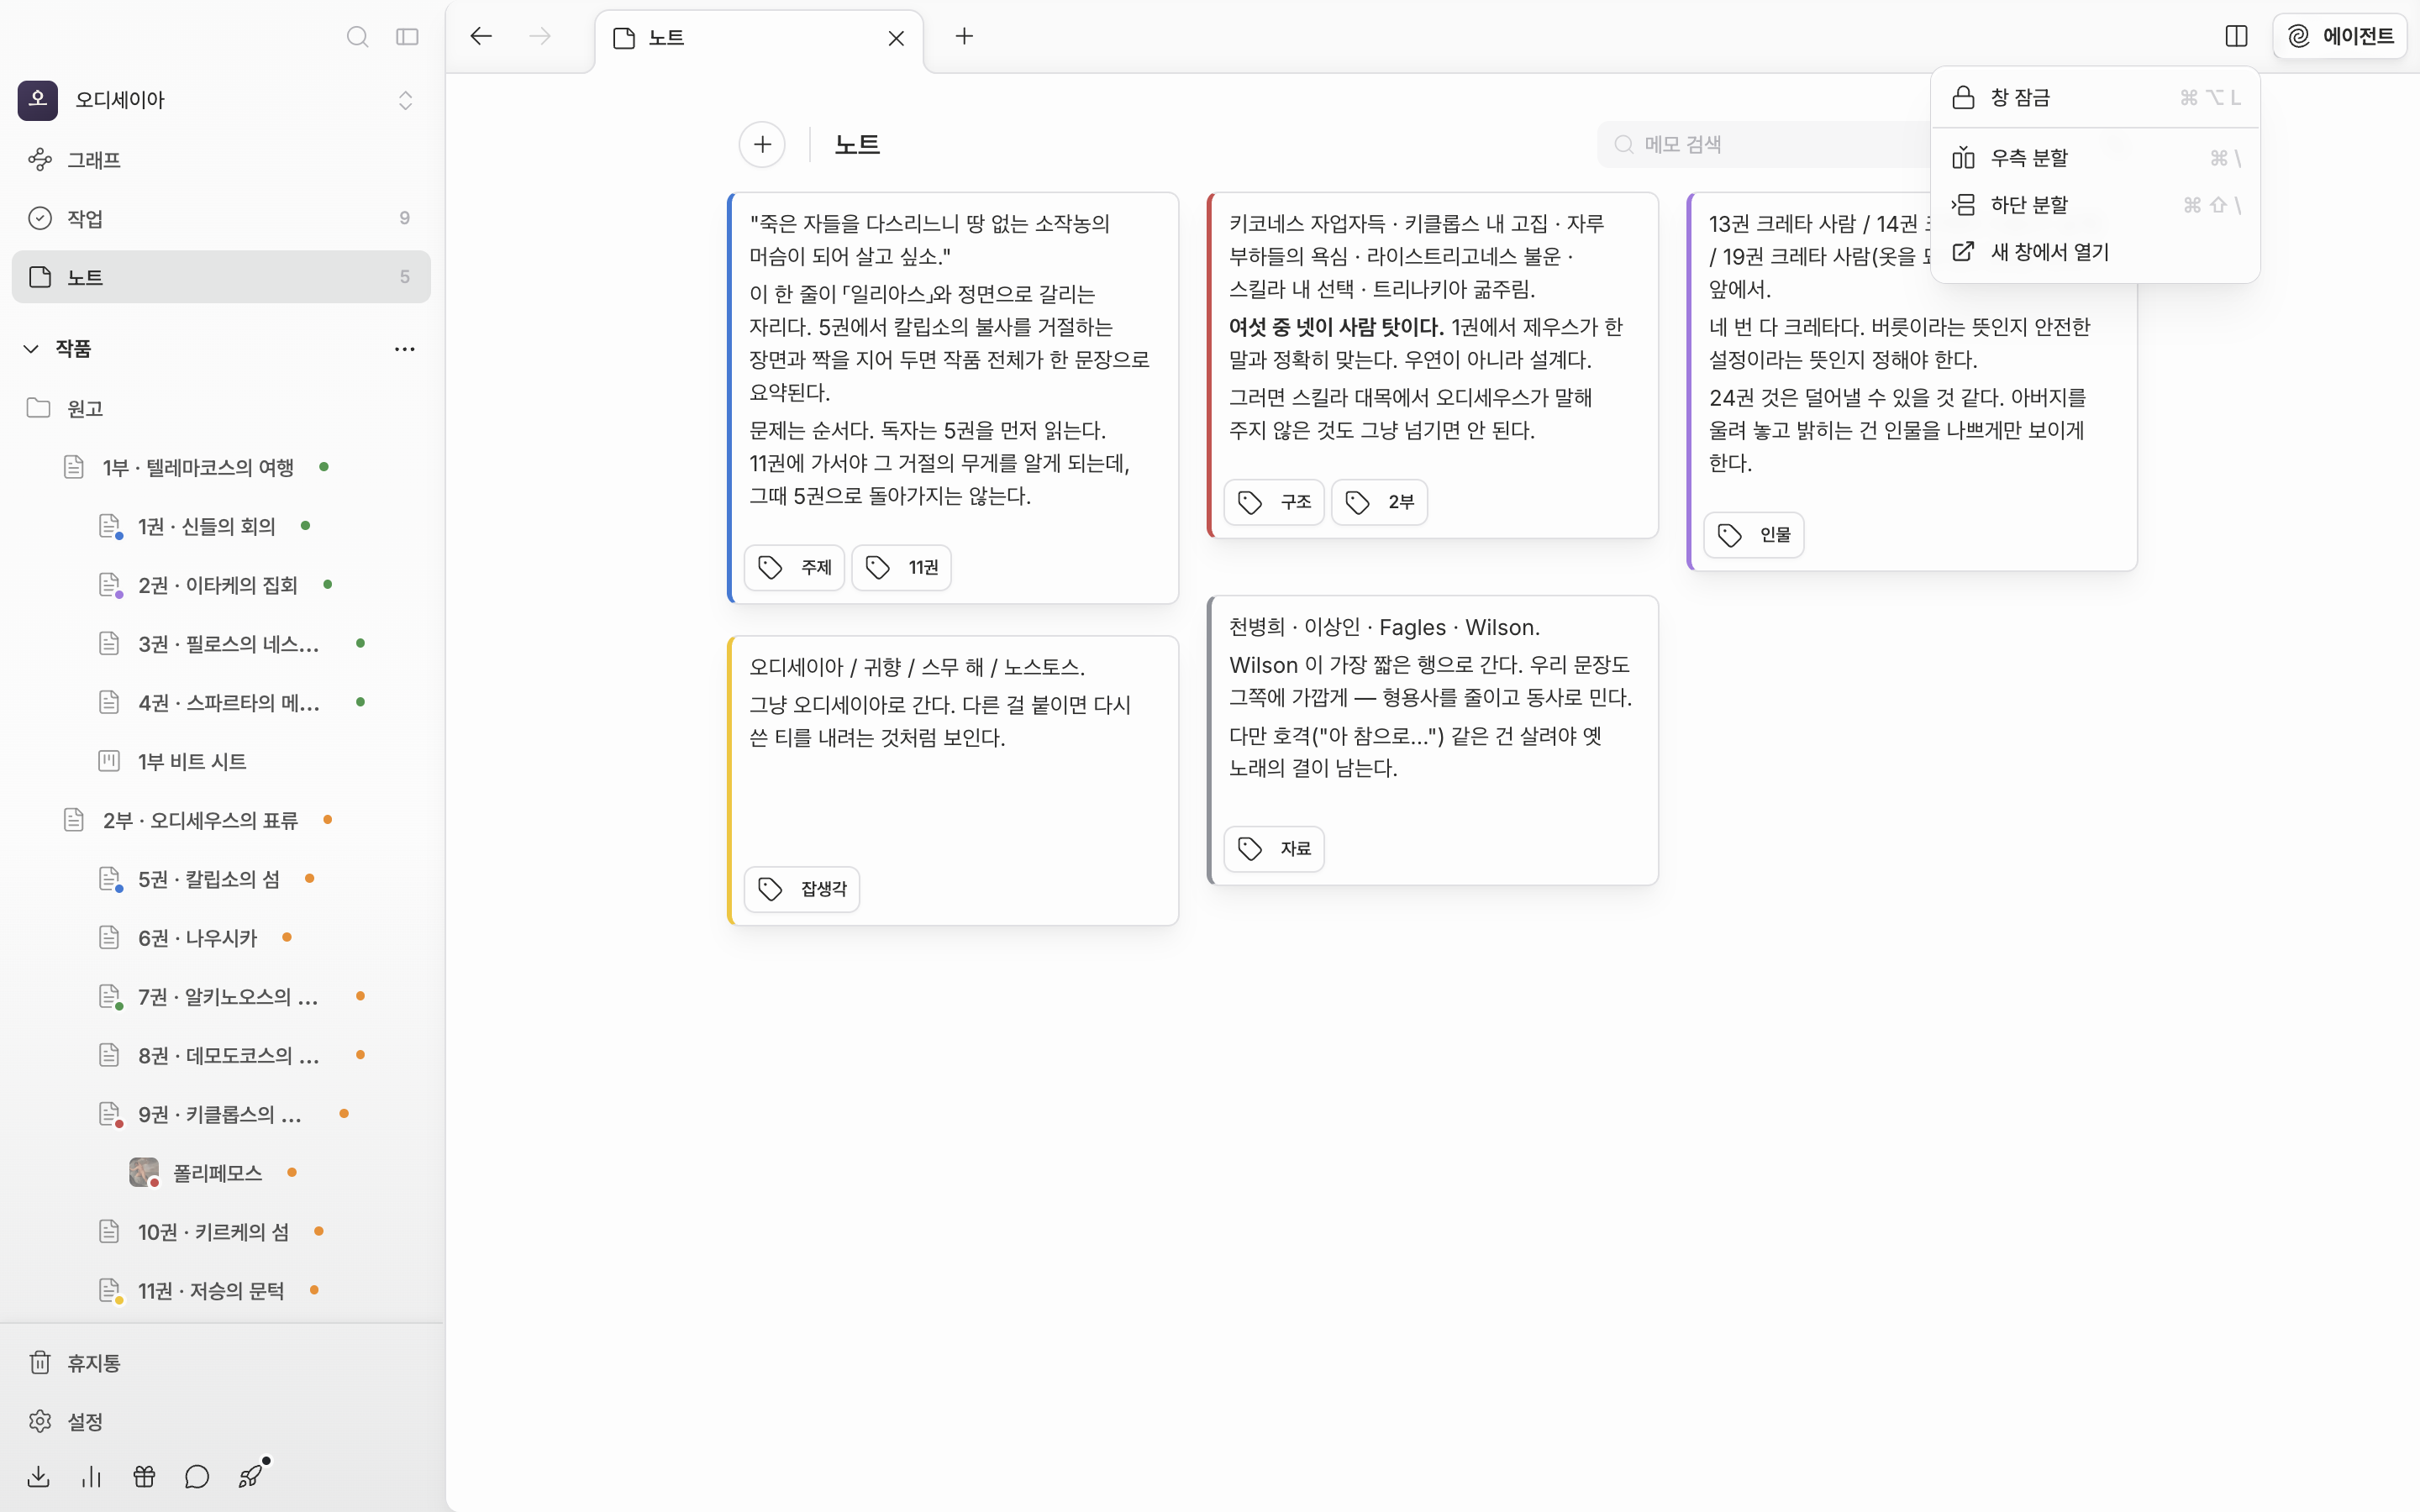Click the split view layout icon
2420x1512 pixels.
tap(2236, 37)
